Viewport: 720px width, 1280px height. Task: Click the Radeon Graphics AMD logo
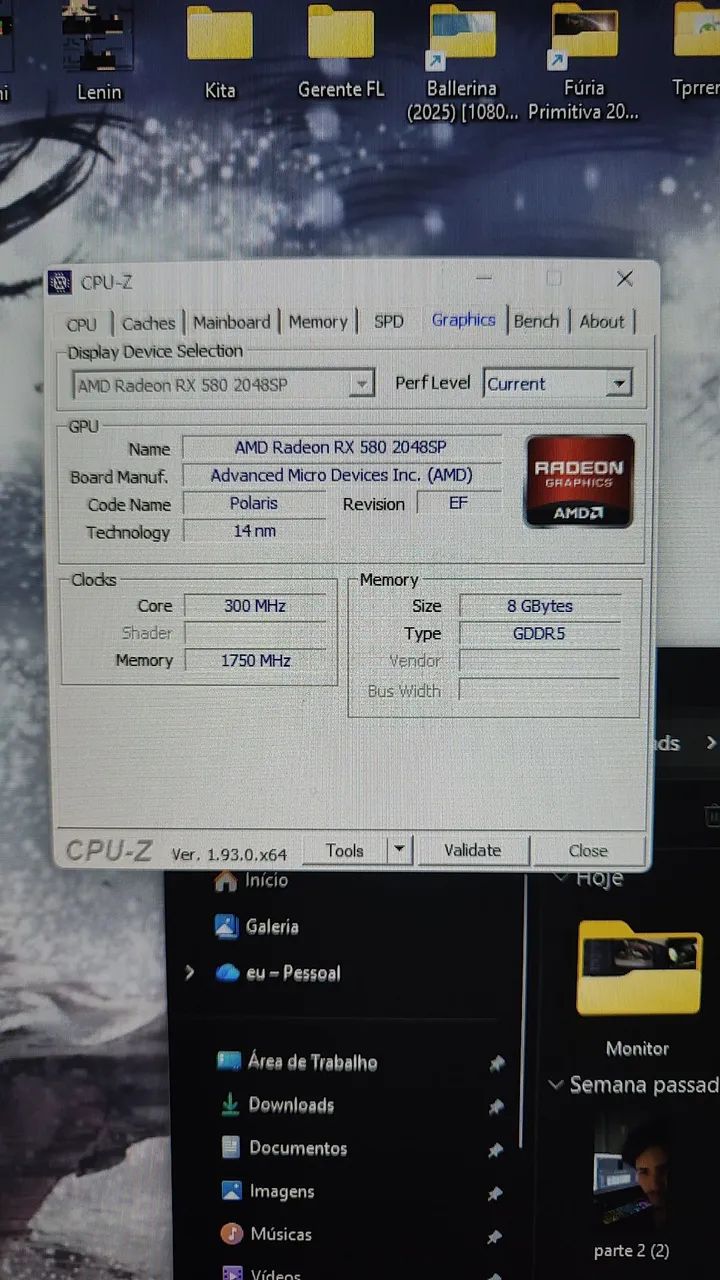pyautogui.click(x=580, y=481)
